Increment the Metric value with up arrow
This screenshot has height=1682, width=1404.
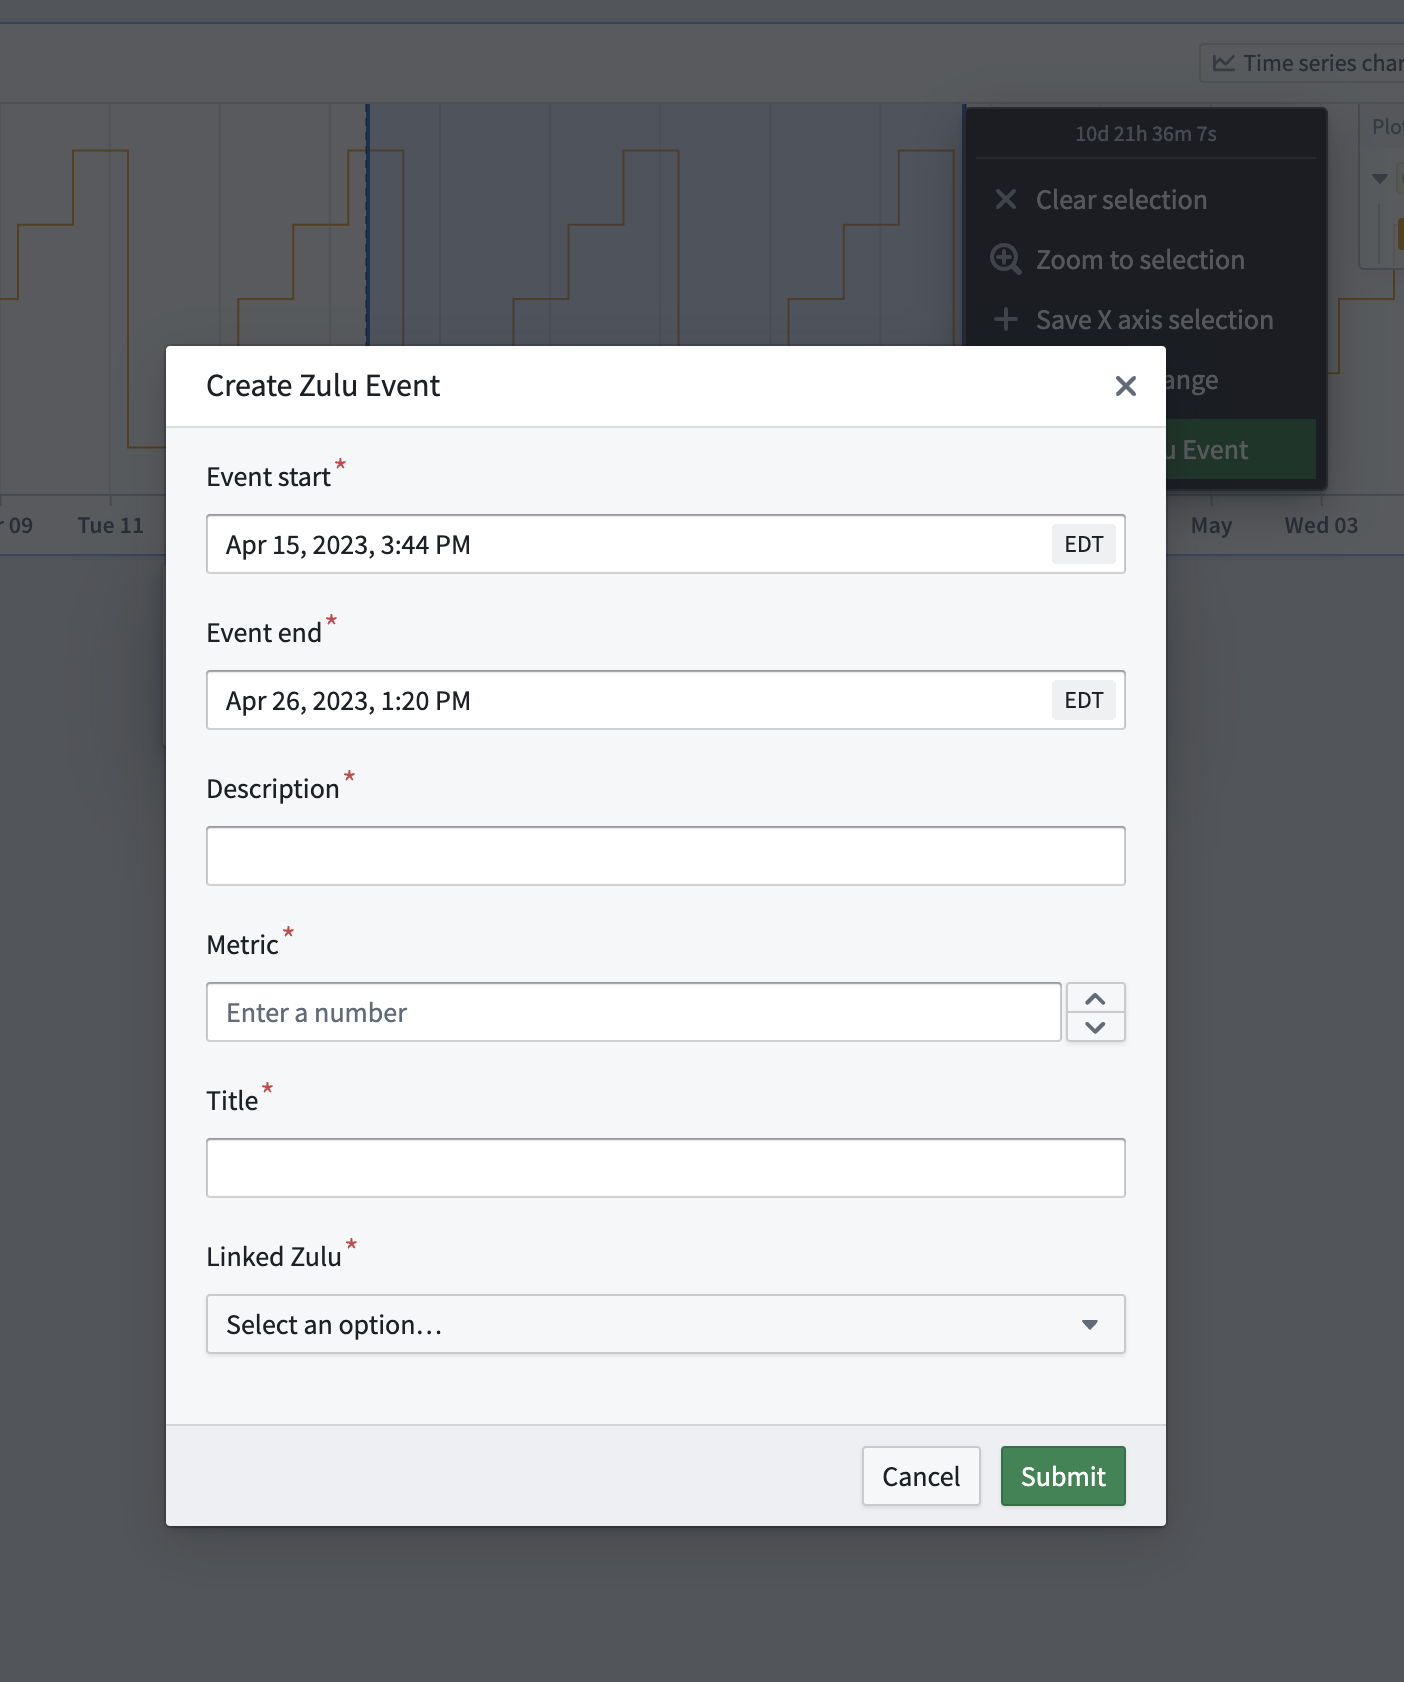[x=1095, y=998]
